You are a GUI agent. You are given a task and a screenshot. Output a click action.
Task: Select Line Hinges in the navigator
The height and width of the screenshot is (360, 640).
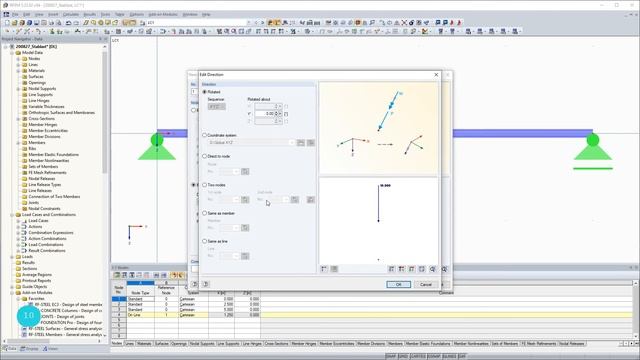click(x=39, y=100)
